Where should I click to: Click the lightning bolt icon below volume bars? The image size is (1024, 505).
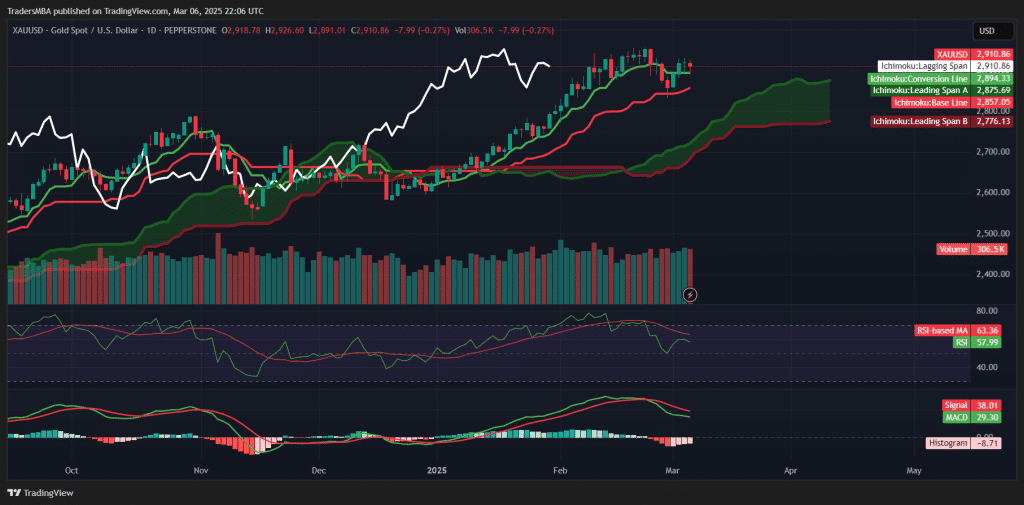point(689,294)
